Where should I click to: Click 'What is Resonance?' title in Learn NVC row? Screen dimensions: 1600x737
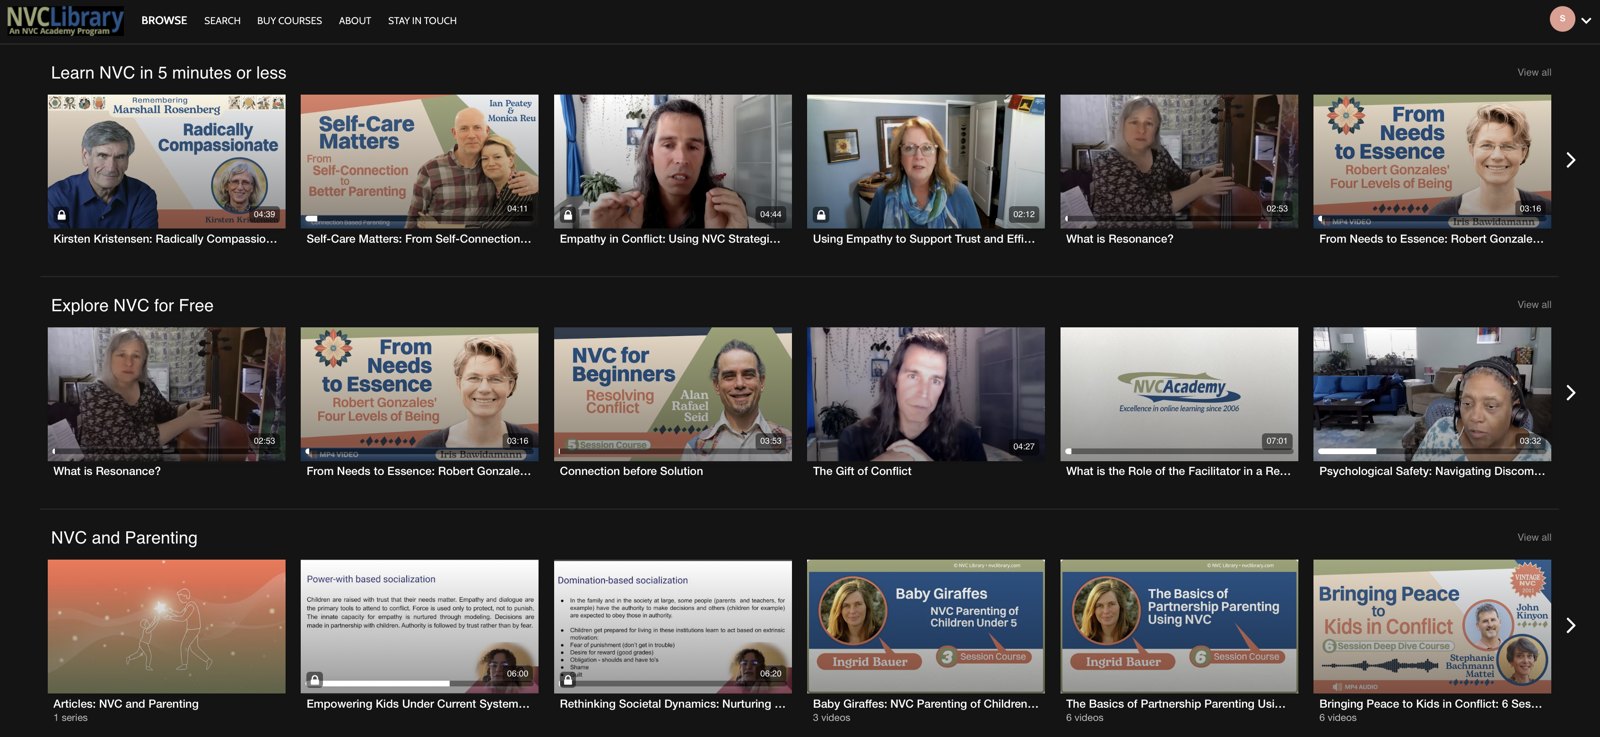pos(1119,239)
